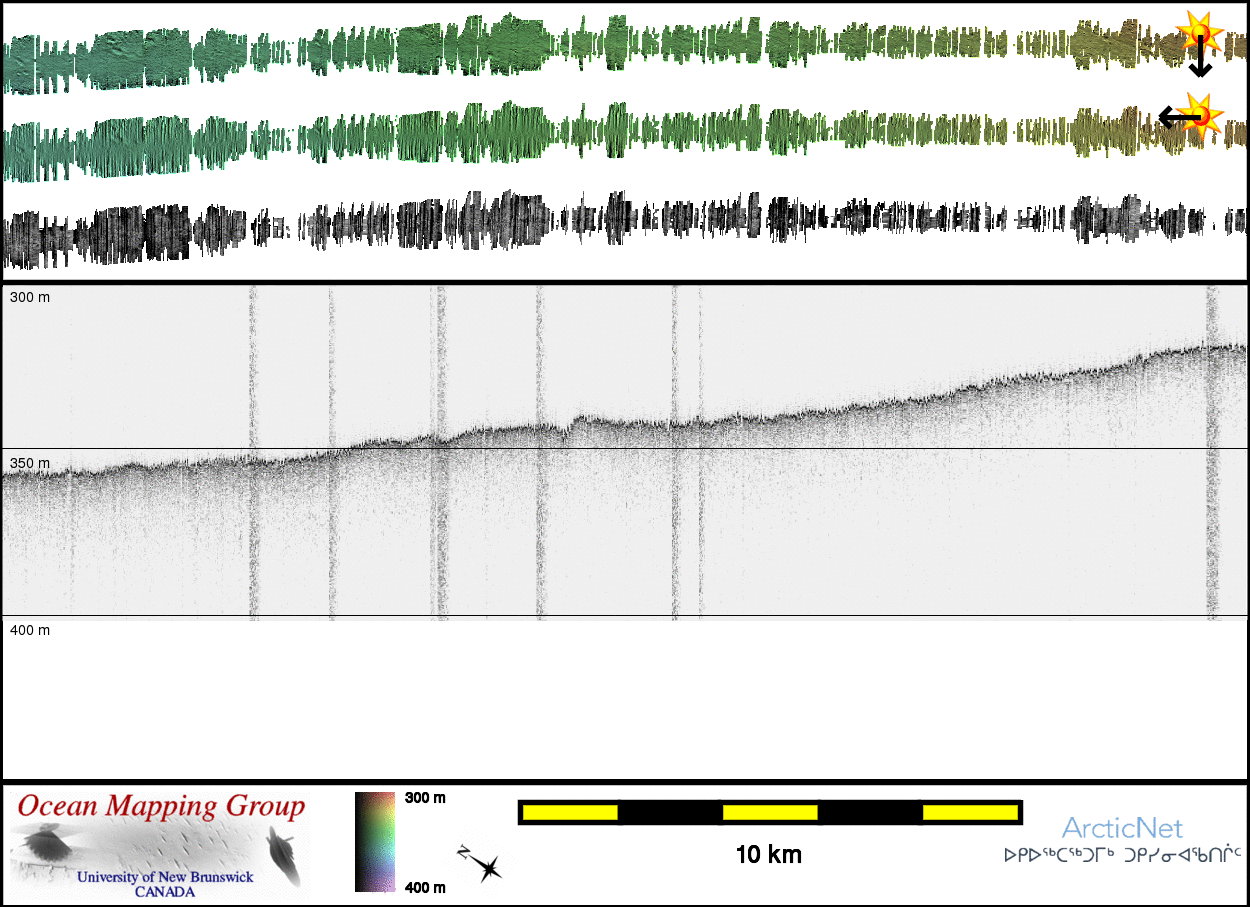Click the University of New Brunswick text

click(165, 877)
